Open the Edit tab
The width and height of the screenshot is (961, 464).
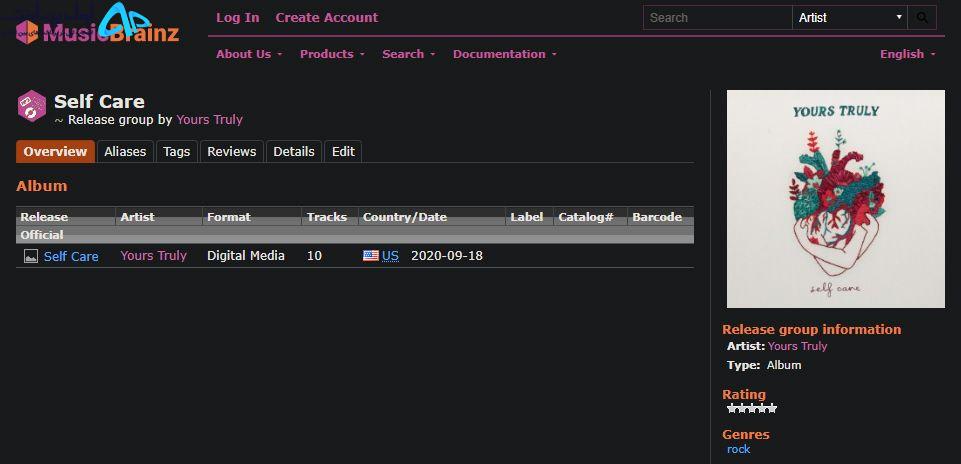(343, 151)
